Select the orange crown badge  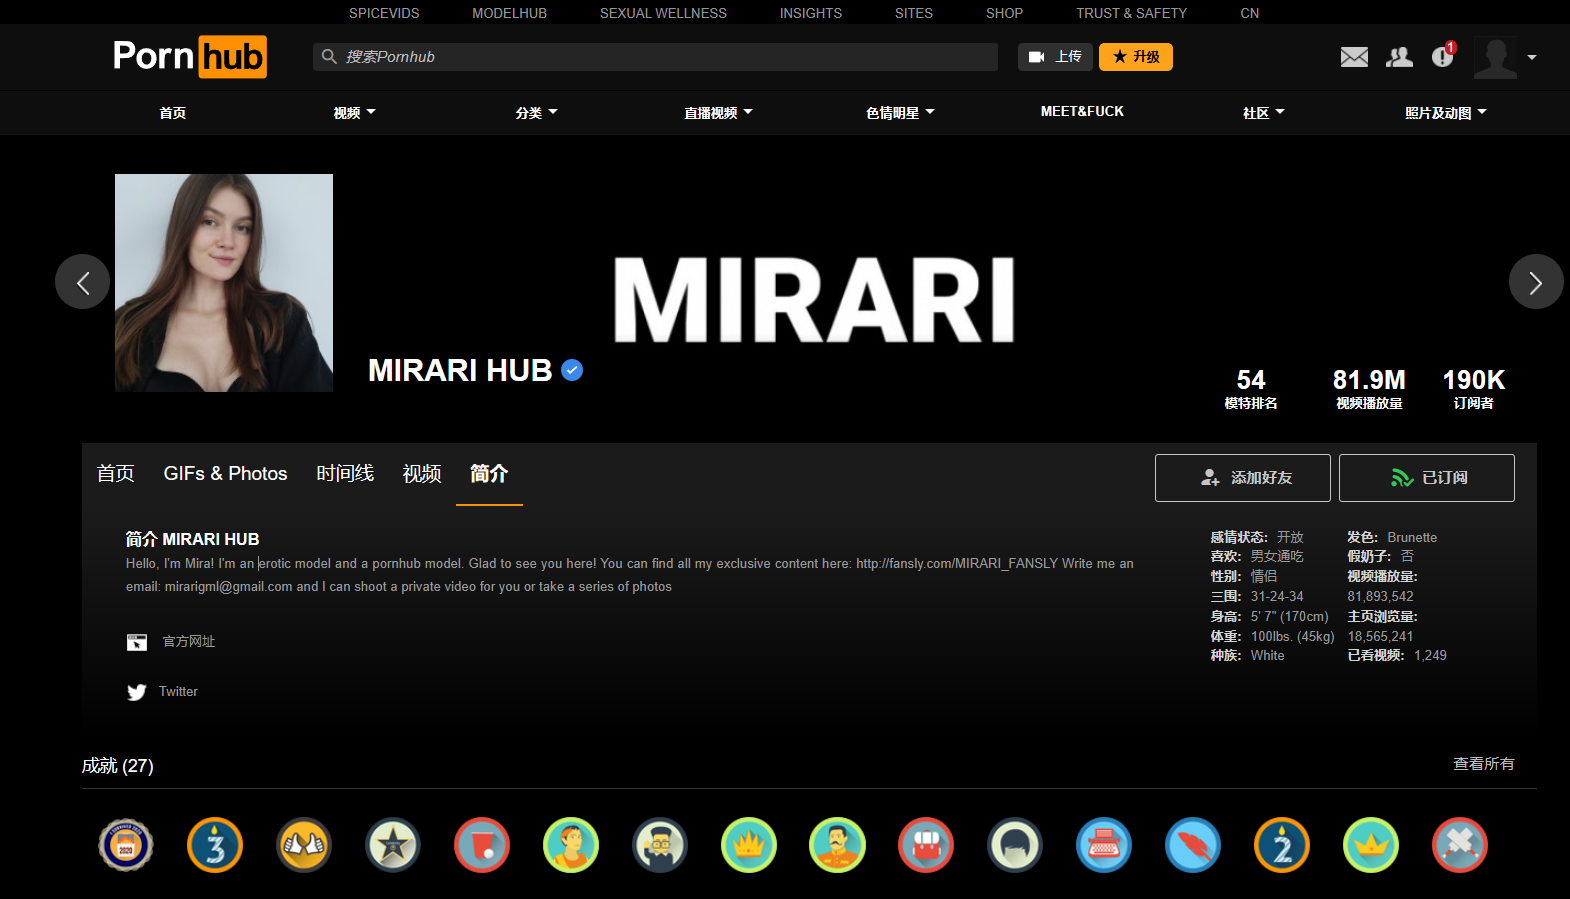(x=749, y=845)
